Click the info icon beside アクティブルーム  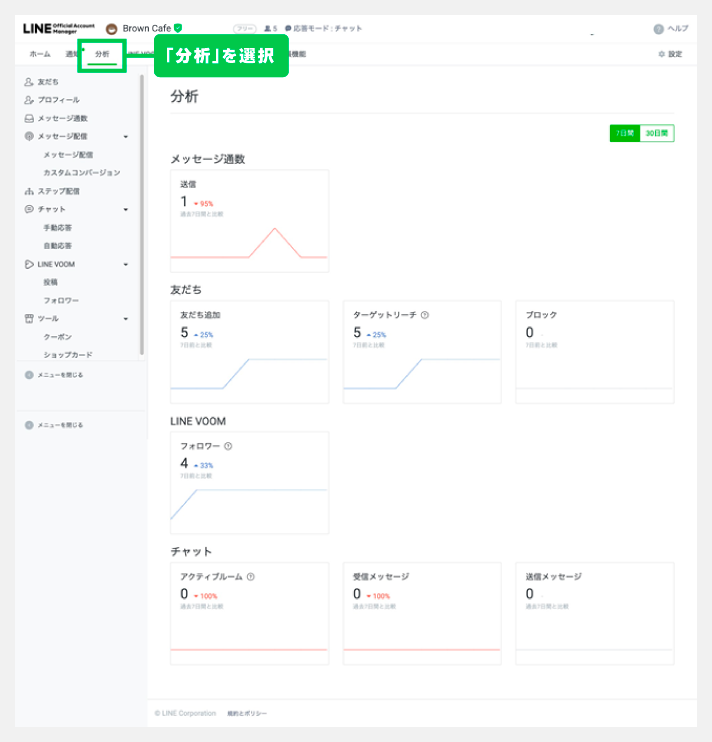251,576
